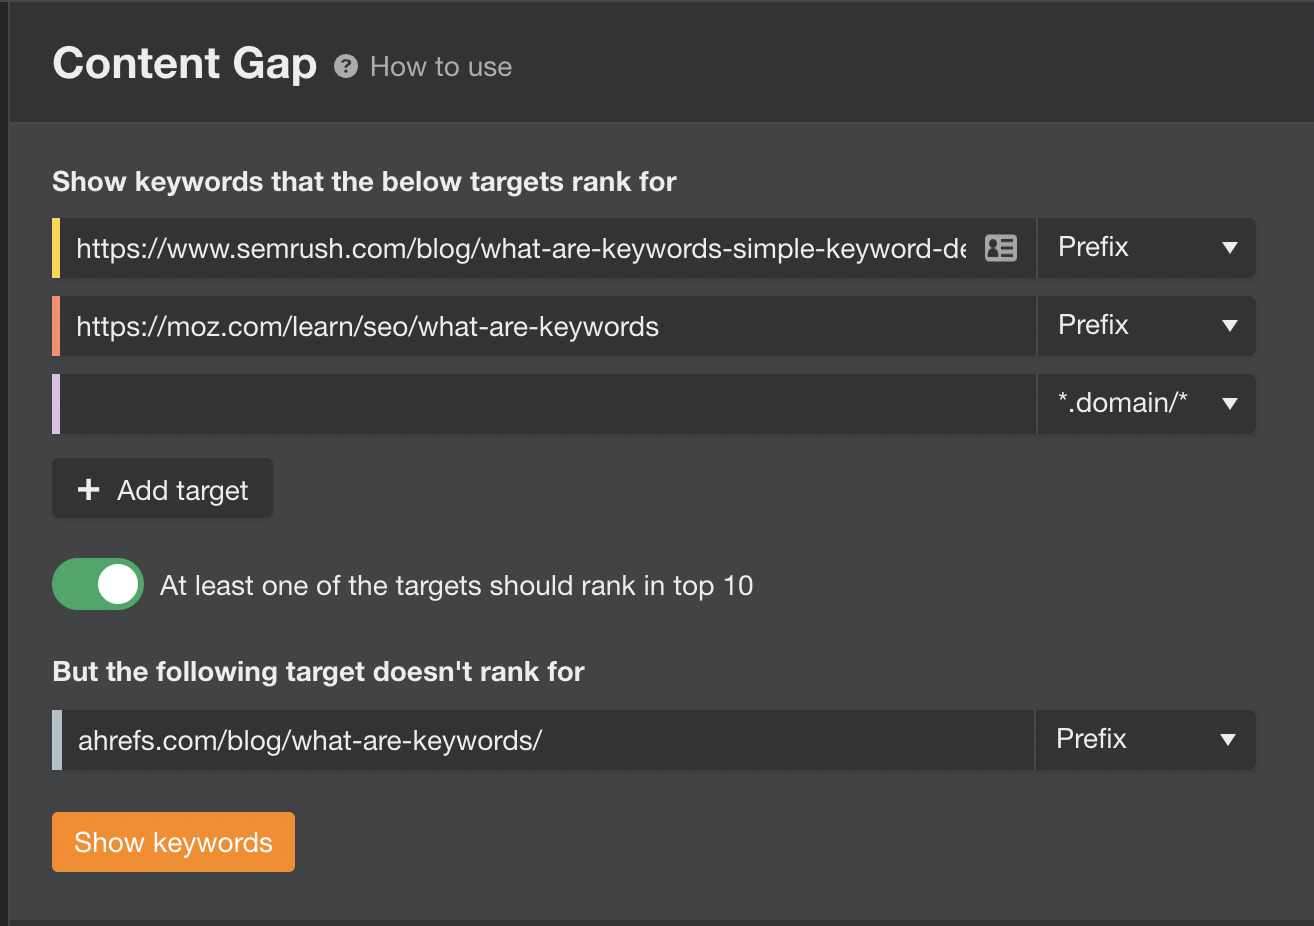1314x926 pixels.
Task: Click the purple color bar beside the empty target field
Action: coord(57,404)
